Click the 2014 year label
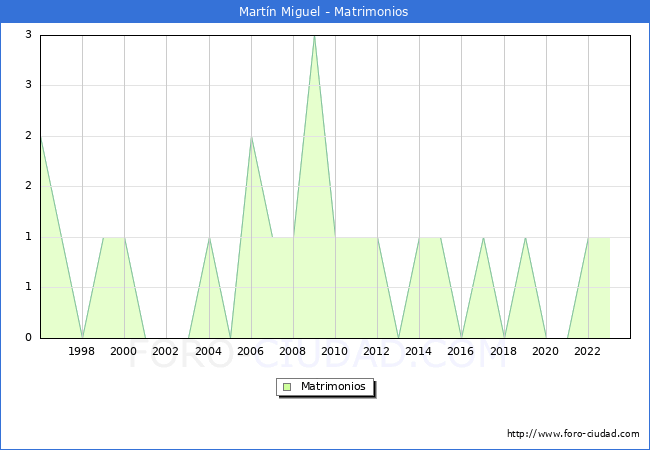 point(419,351)
